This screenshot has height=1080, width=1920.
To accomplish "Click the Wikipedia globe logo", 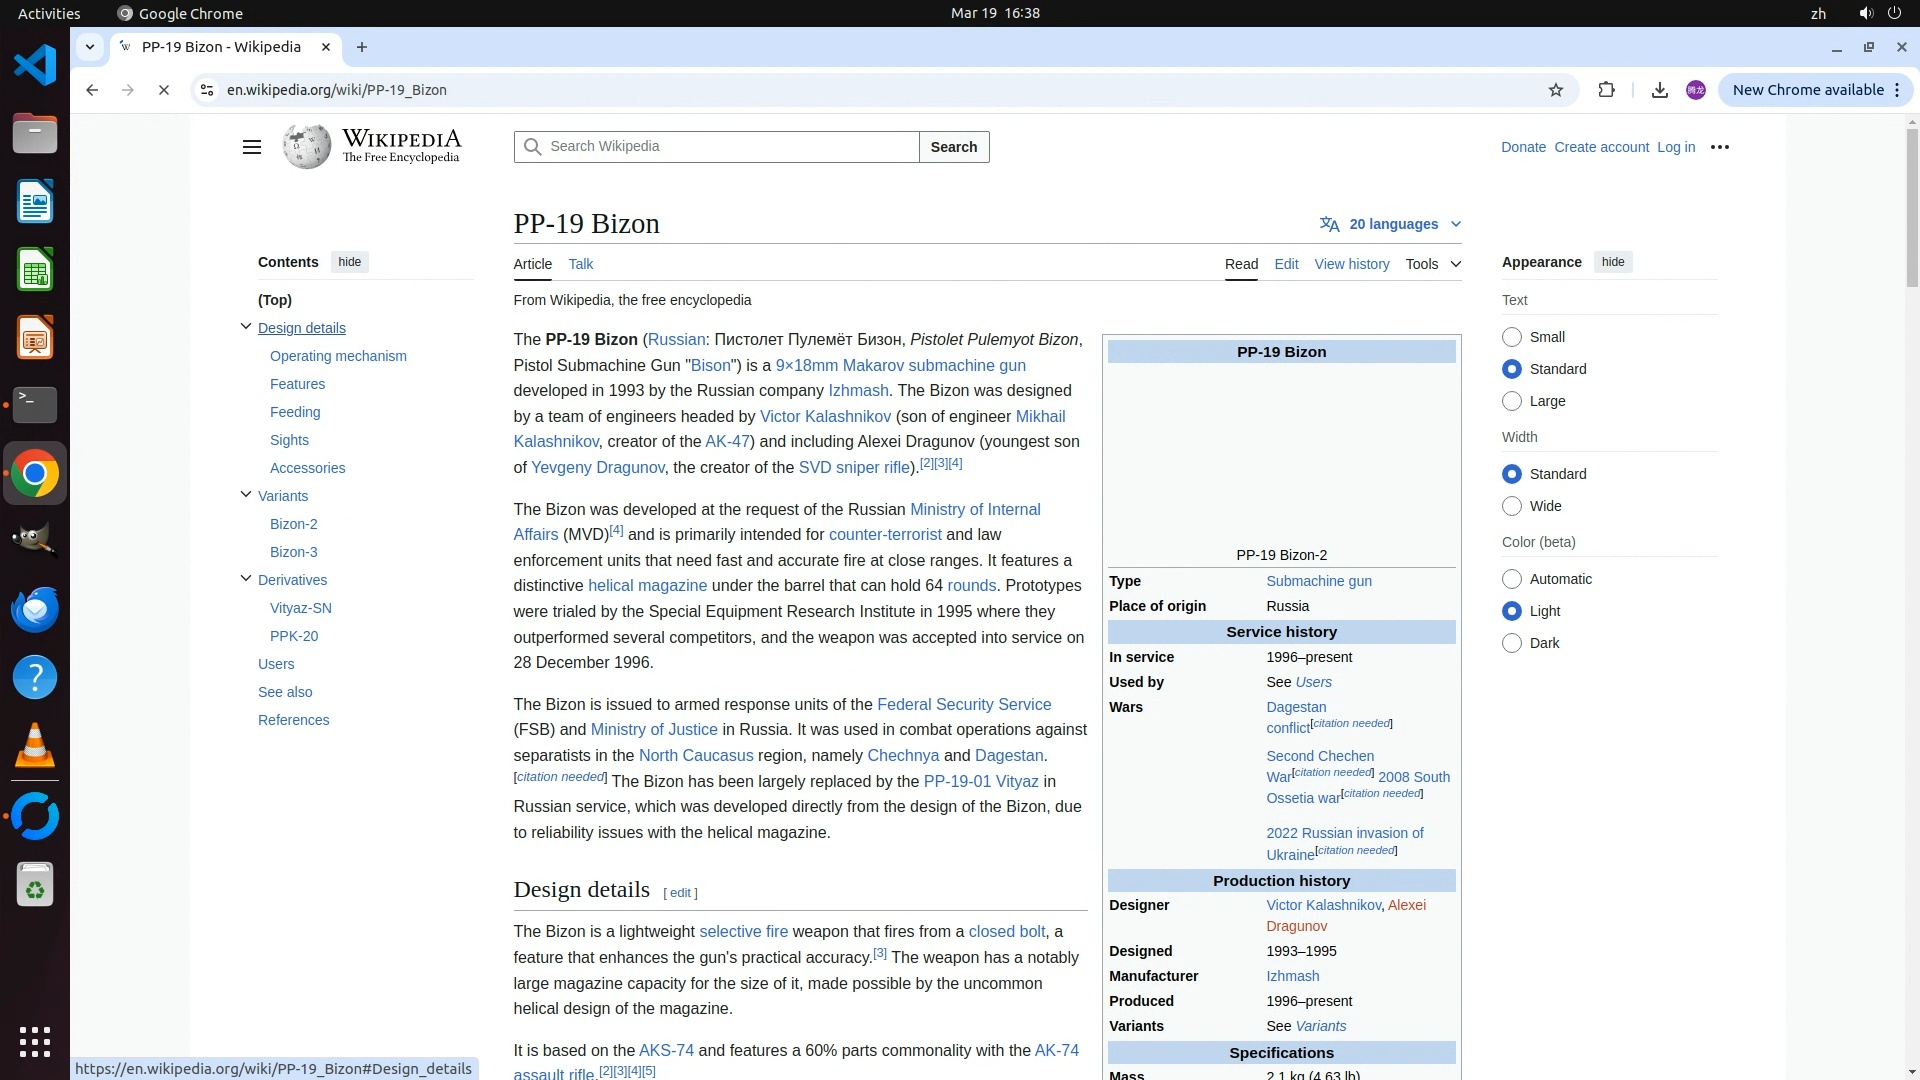I will point(306,147).
